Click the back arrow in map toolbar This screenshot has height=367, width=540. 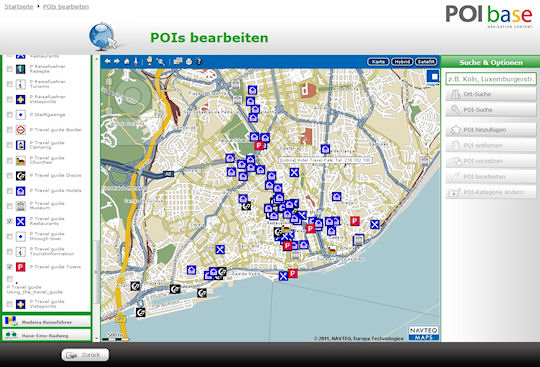[107, 62]
